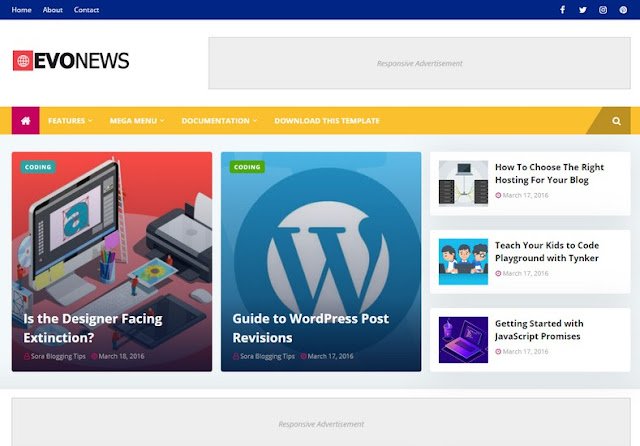The image size is (640, 446).
Task: Open 'Guide to WordPress Post Revisions' title
Action: [x=311, y=328]
